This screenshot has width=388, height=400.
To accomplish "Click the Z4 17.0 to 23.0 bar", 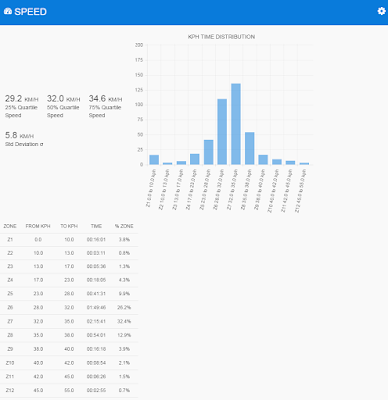I will tap(195, 159).
